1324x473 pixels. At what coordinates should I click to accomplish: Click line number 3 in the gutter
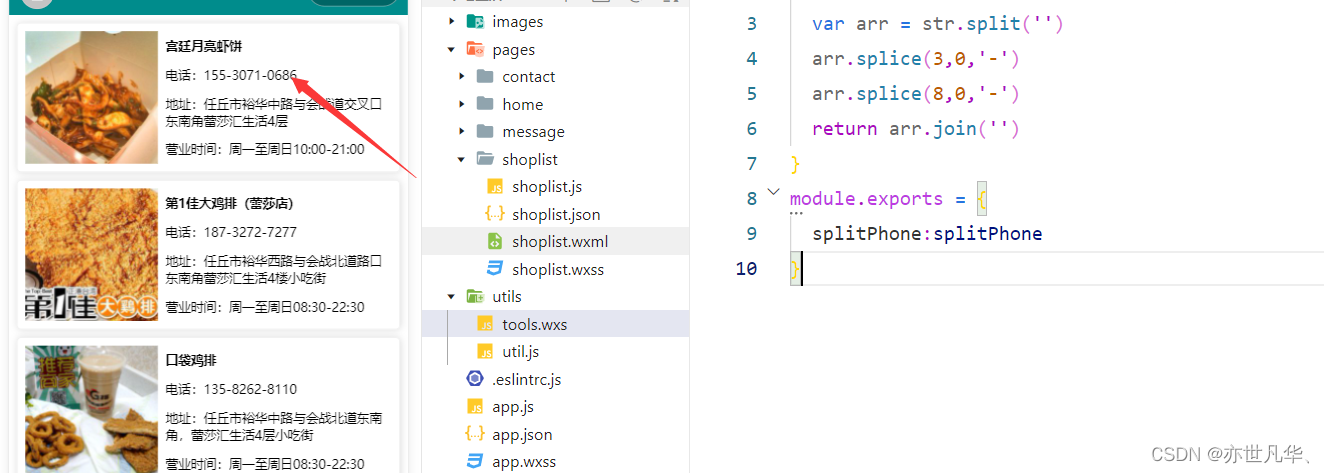pyautogui.click(x=752, y=23)
